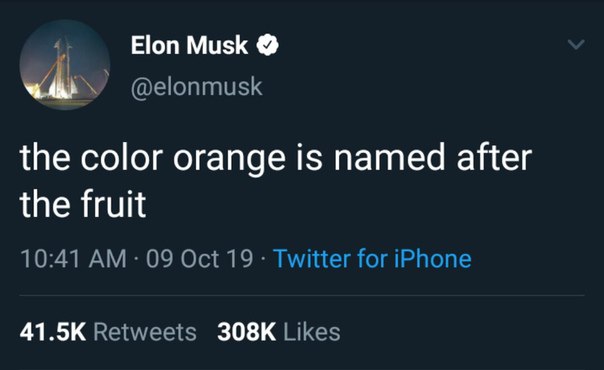Open the Elon Musk display name
The width and height of the screenshot is (604, 370).
click(x=189, y=45)
